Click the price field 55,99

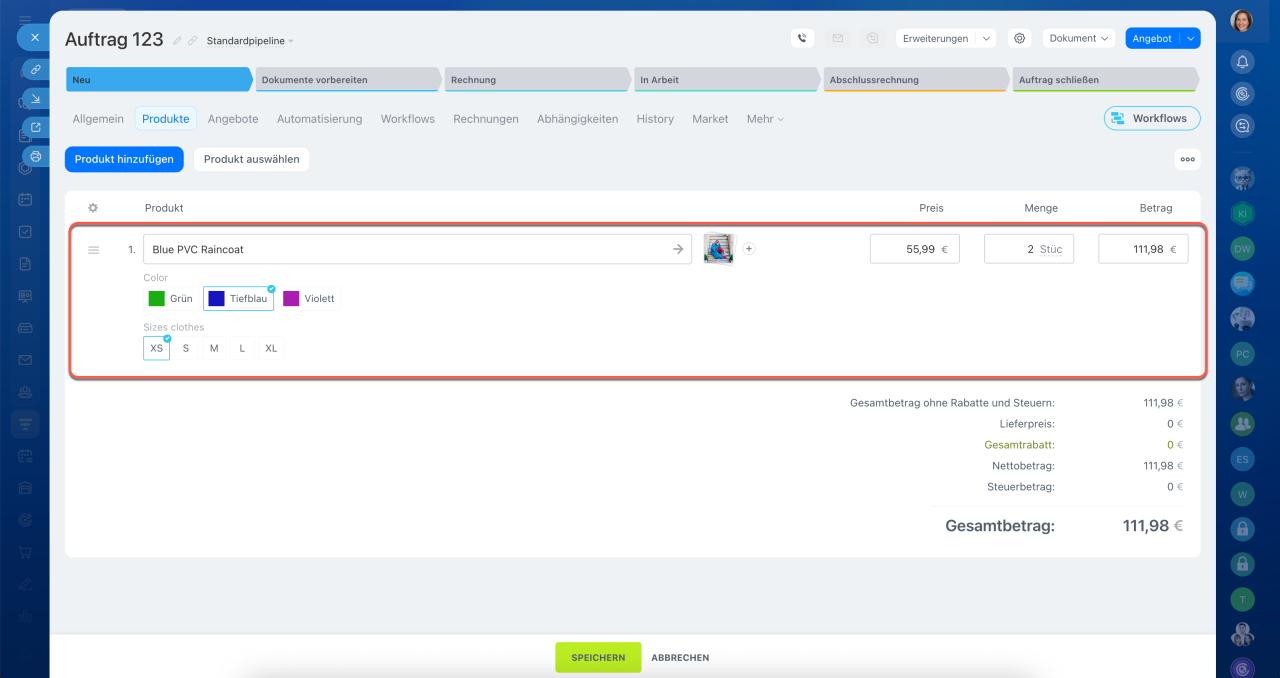pos(914,249)
